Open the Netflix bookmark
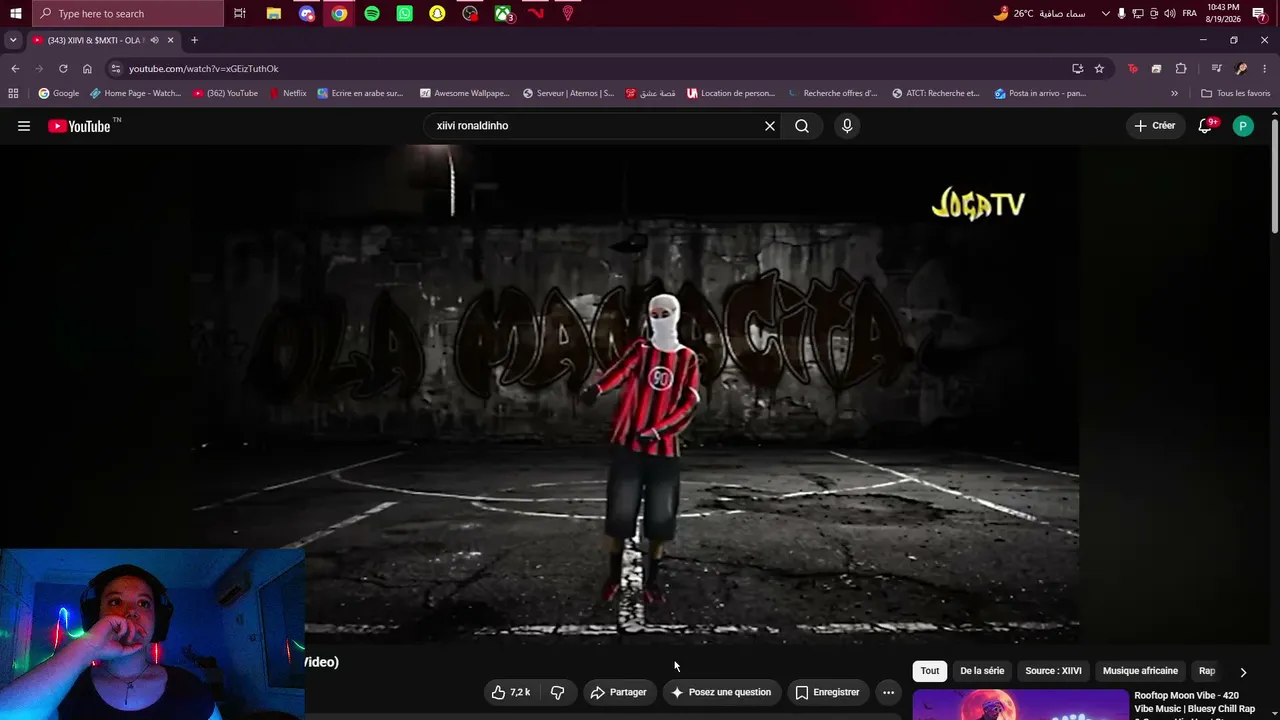The width and height of the screenshot is (1280, 720). click(288, 93)
